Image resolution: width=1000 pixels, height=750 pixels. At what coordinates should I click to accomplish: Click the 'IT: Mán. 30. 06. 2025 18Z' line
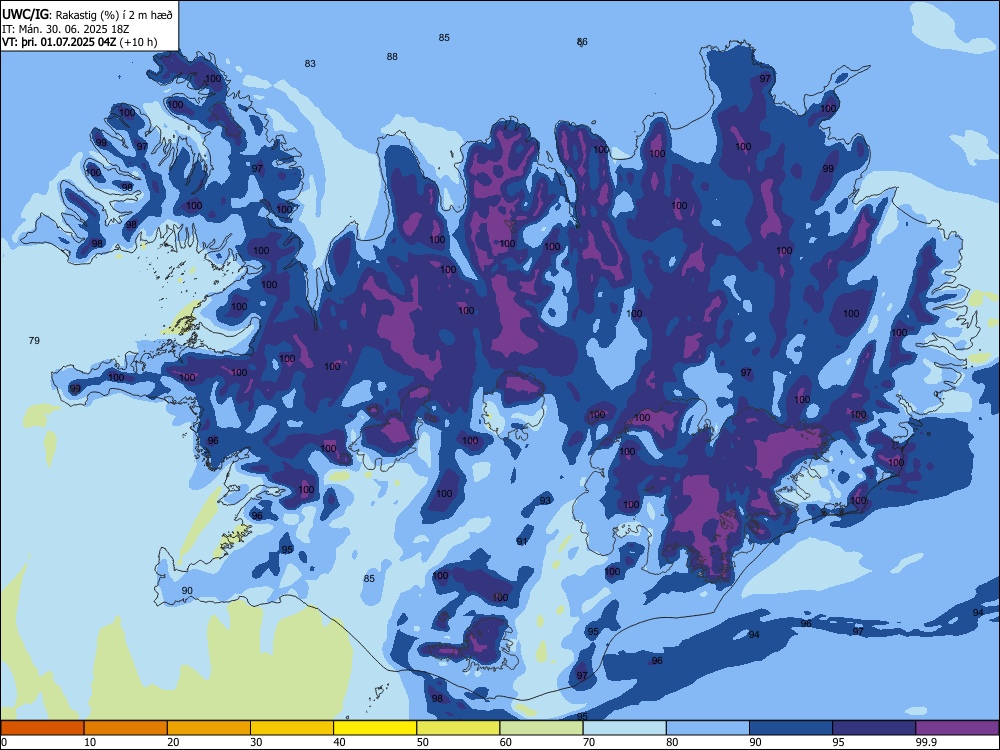(x=66, y=29)
